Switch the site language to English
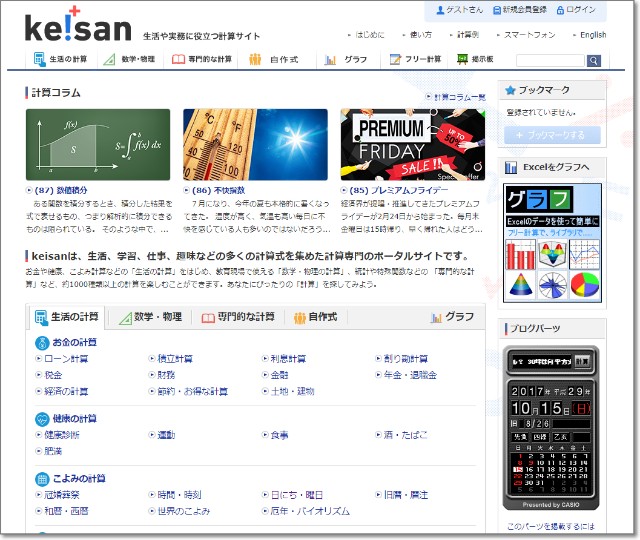 click(591, 35)
